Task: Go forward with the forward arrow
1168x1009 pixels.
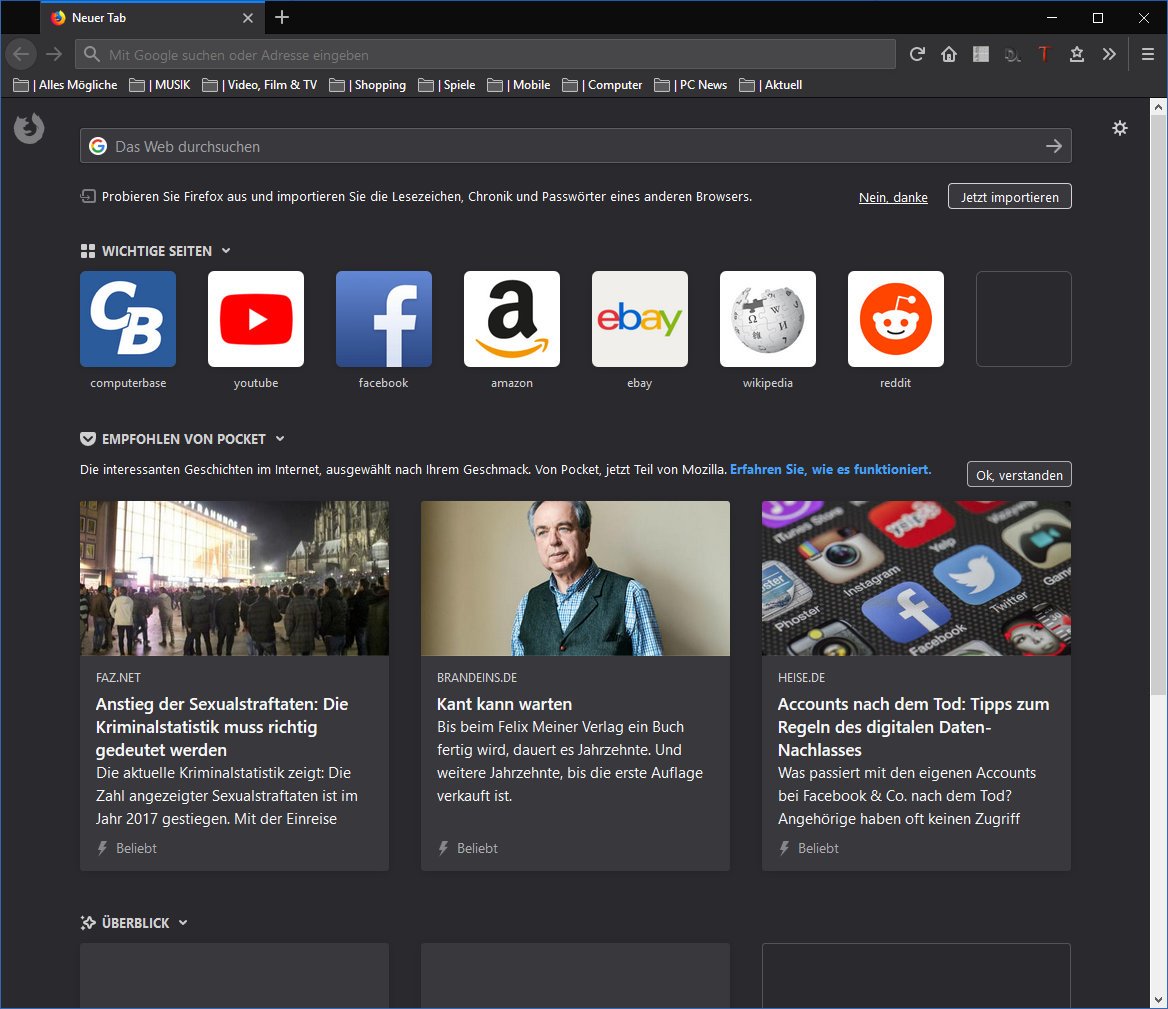Action: tap(54, 54)
